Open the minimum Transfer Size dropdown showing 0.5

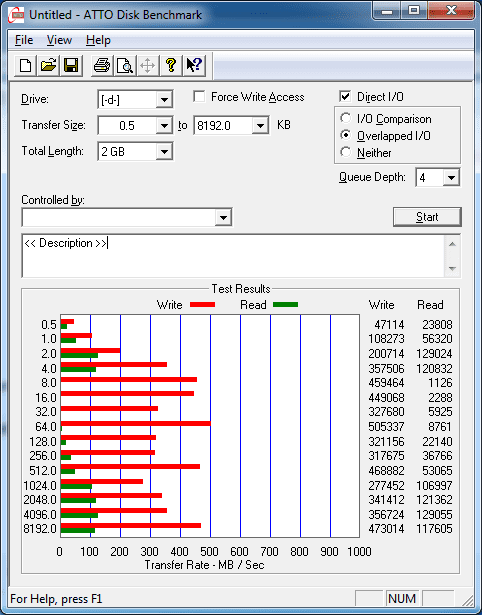pos(164,126)
